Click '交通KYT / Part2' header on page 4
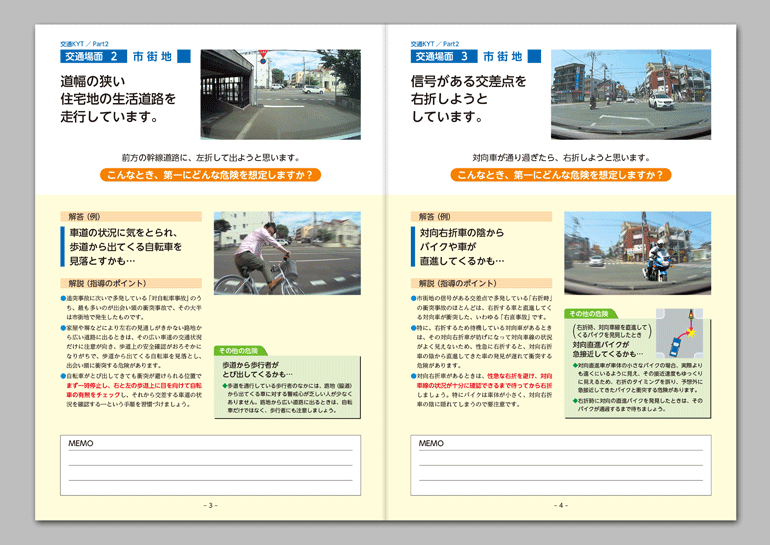This screenshot has height=545, width=770. (x=435, y=44)
